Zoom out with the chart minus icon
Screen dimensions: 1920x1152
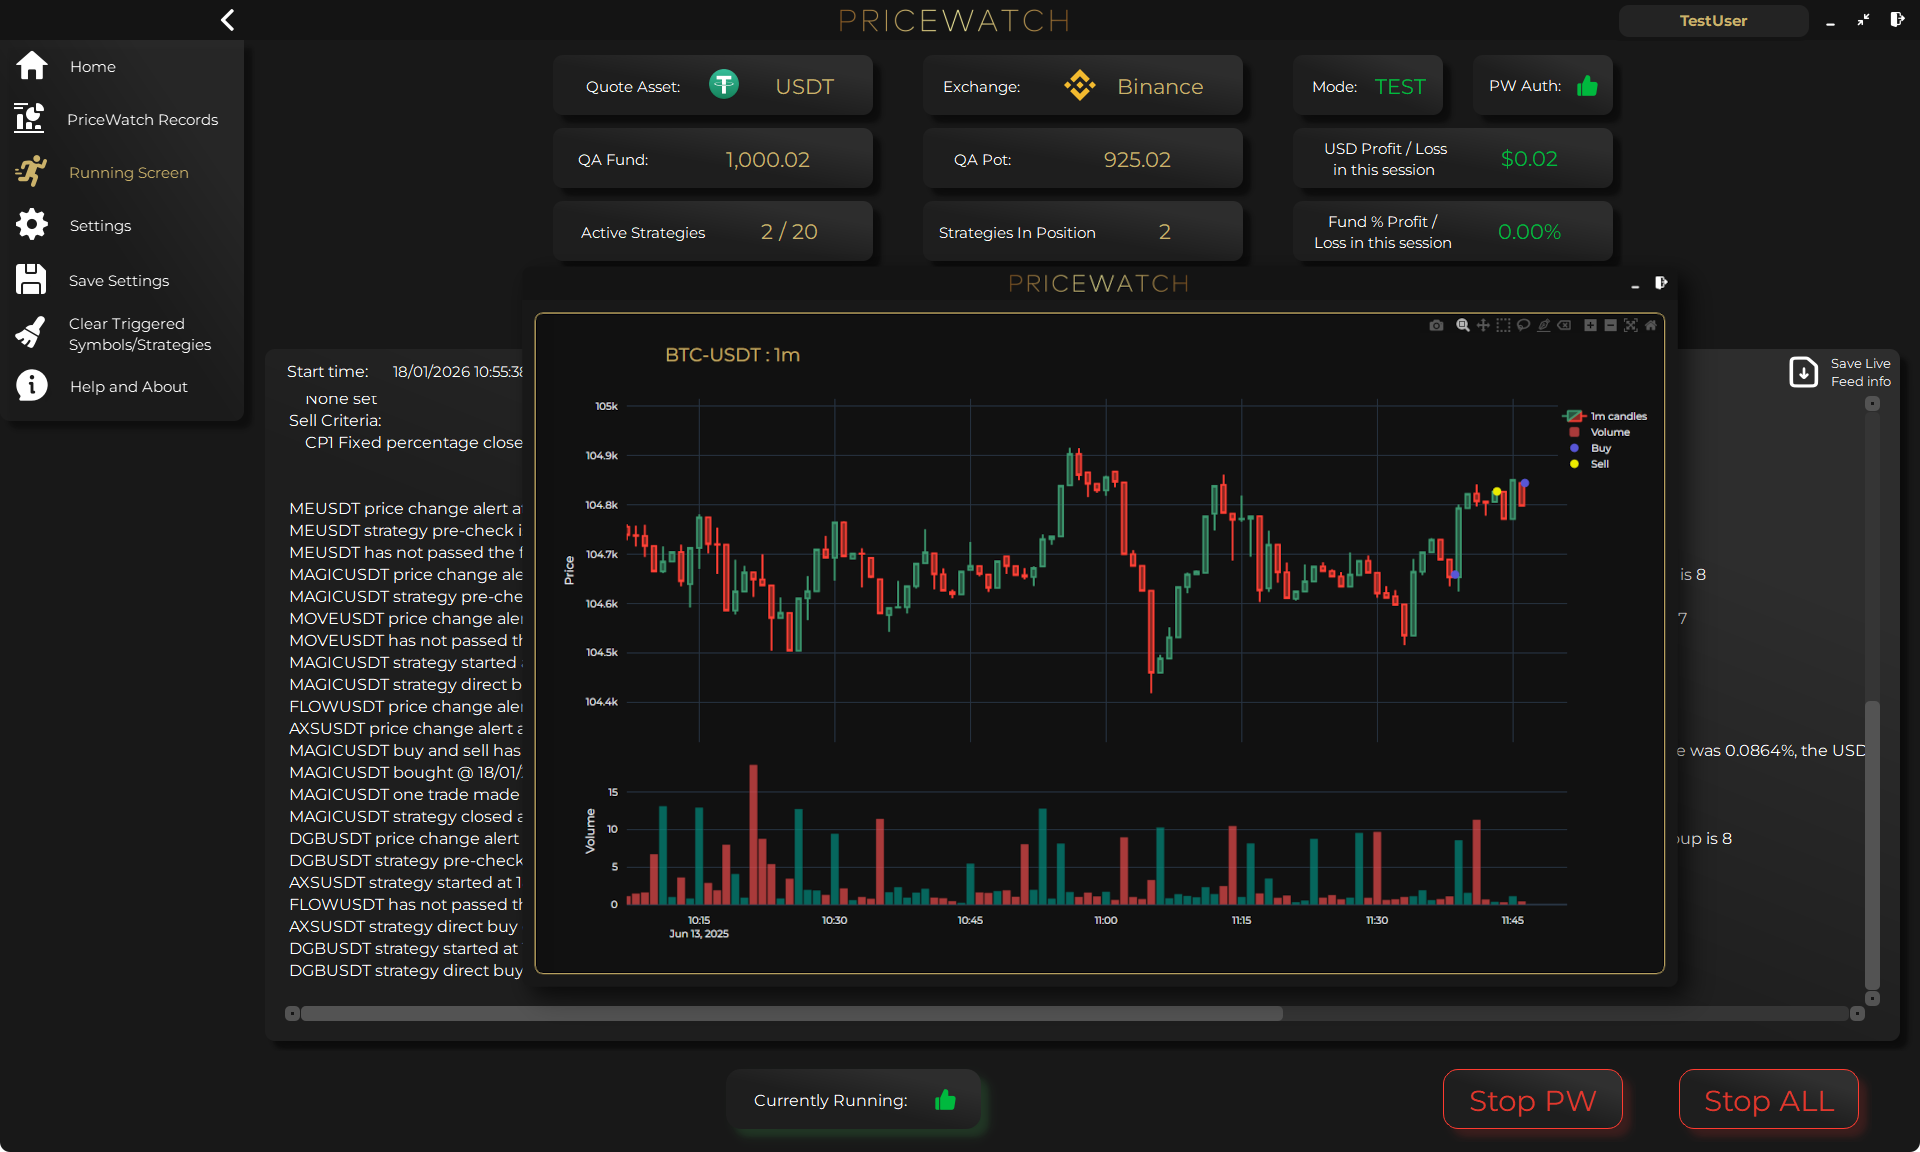(1610, 325)
